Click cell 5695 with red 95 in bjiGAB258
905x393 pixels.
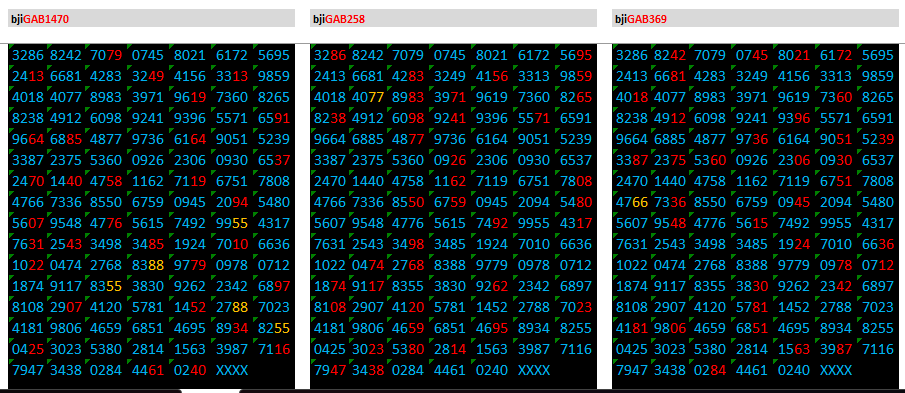[576, 55]
